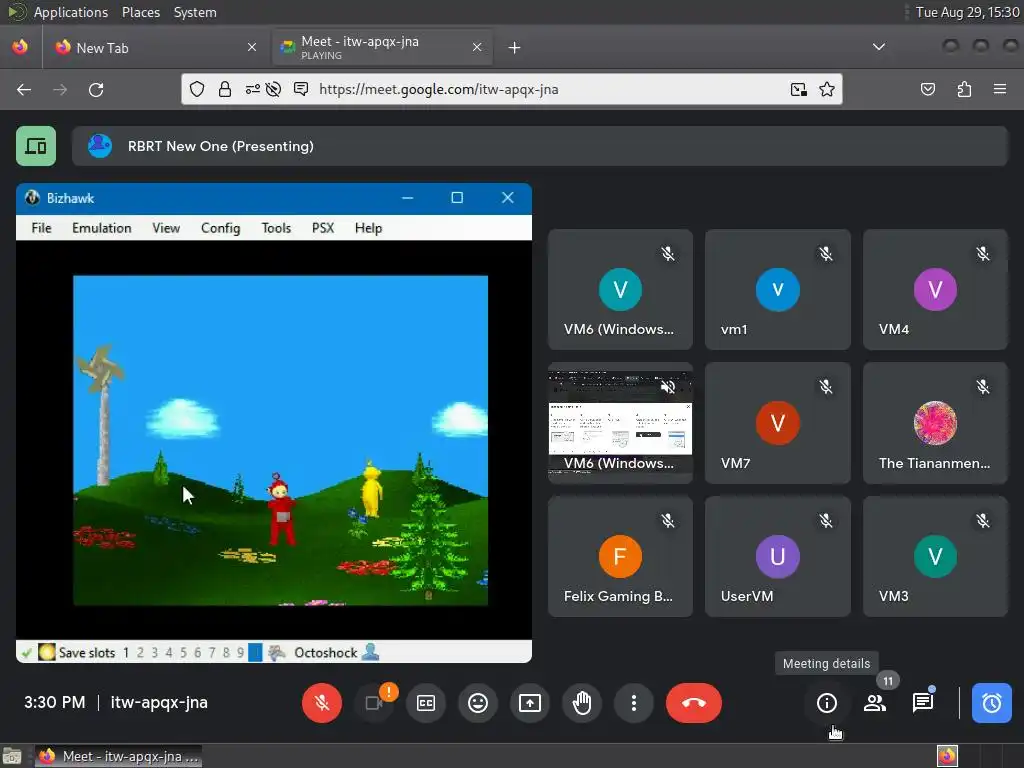Open Bizhawk Emulation menu
1024x768 pixels.
pyautogui.click(x=102, y=228)
